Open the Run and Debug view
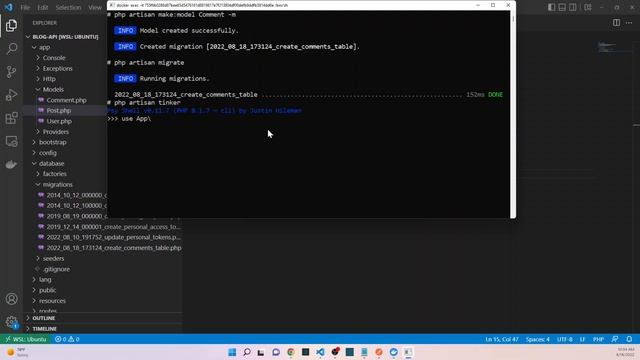Image resolution: width=640 pixels, height=360 pixels. click(x=11, y=95)
